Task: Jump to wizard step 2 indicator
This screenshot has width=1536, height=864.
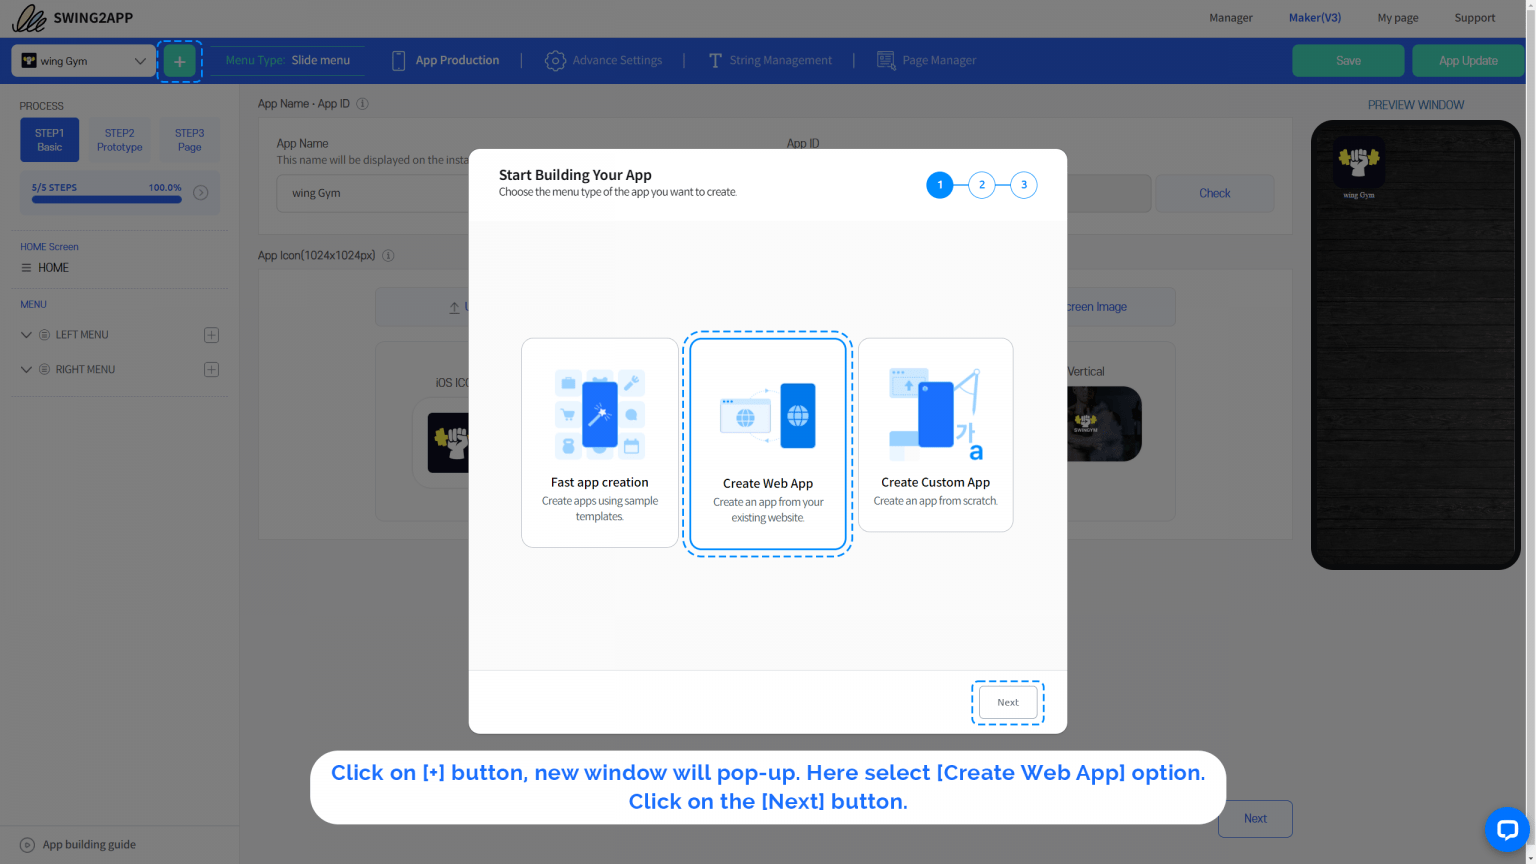Action: click(x=981, y=185)
